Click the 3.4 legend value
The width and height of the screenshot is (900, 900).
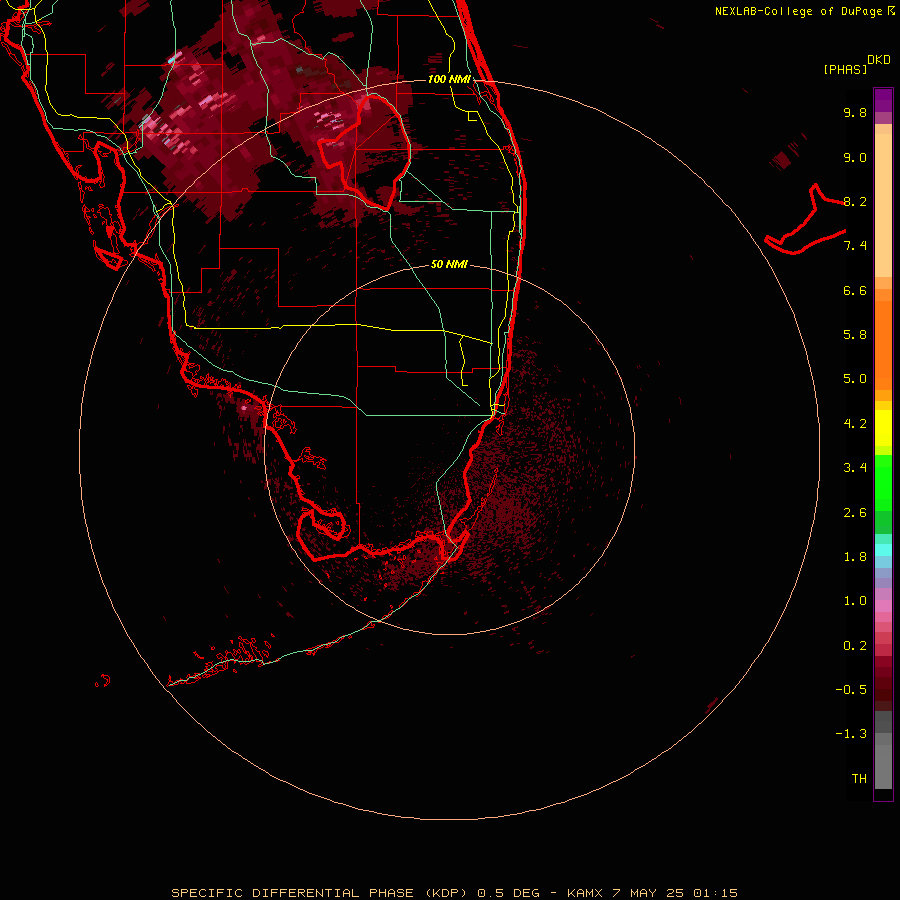pos(855,468)
